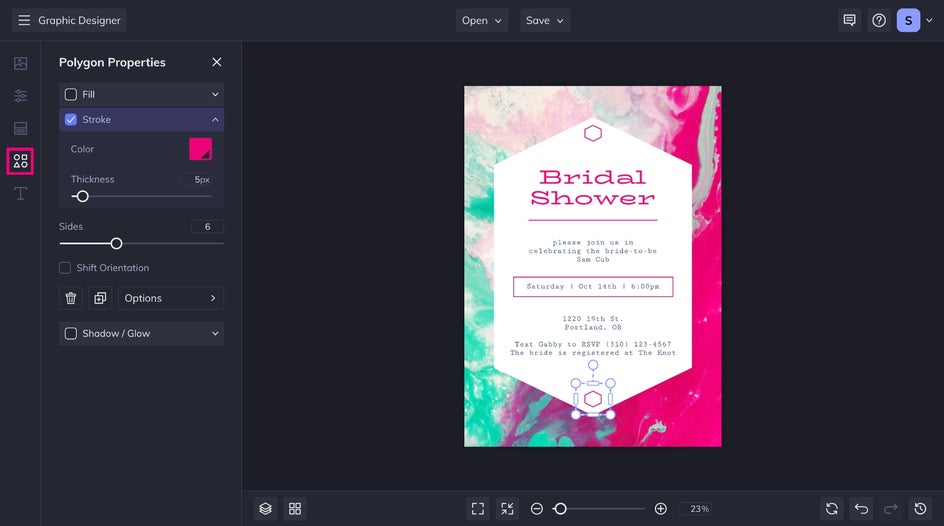The image size is (944, 526).
Task: Click the shrink-to-fit canvas icon
Action: point(508,509)
